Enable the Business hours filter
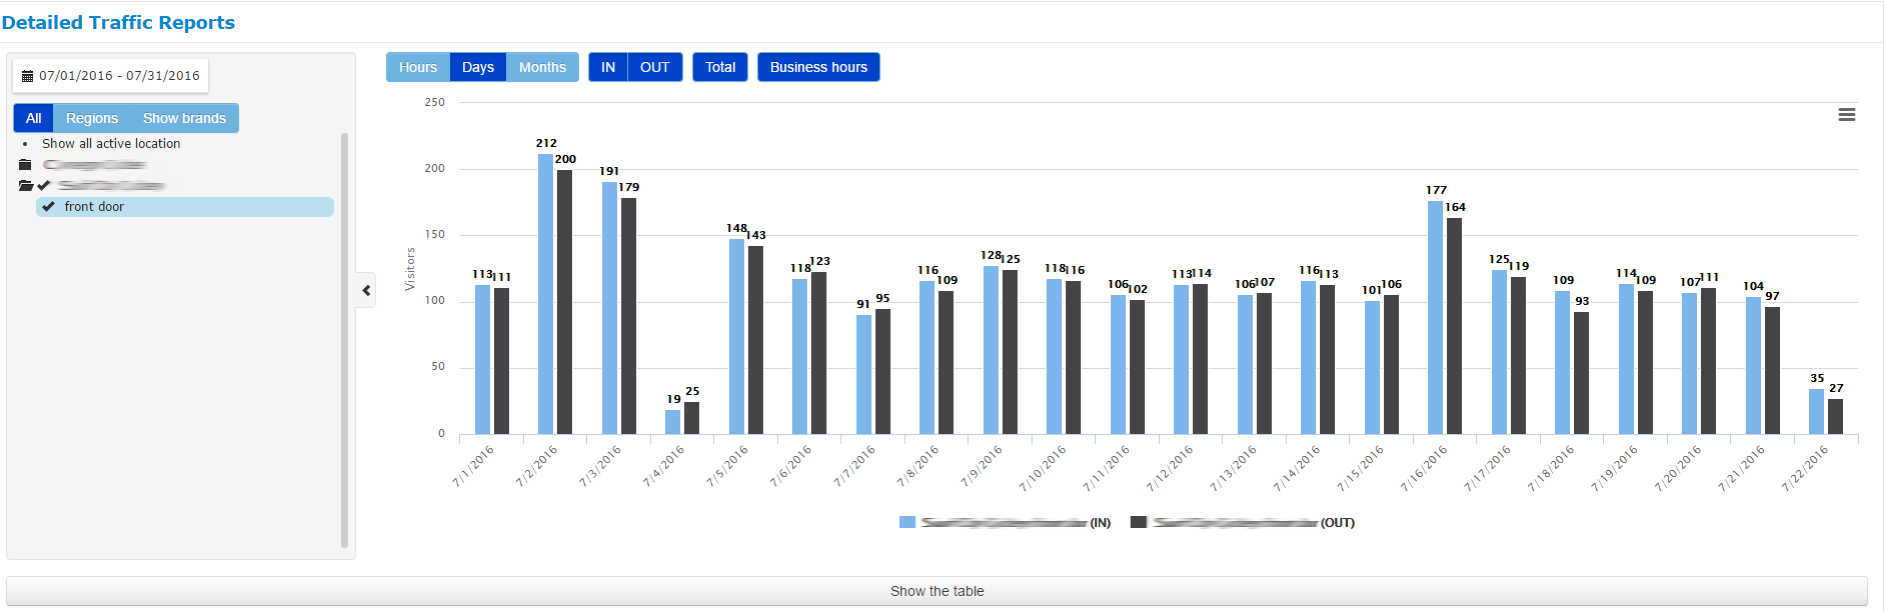This screenshot has height=612, width=1885. click(818, 67)
